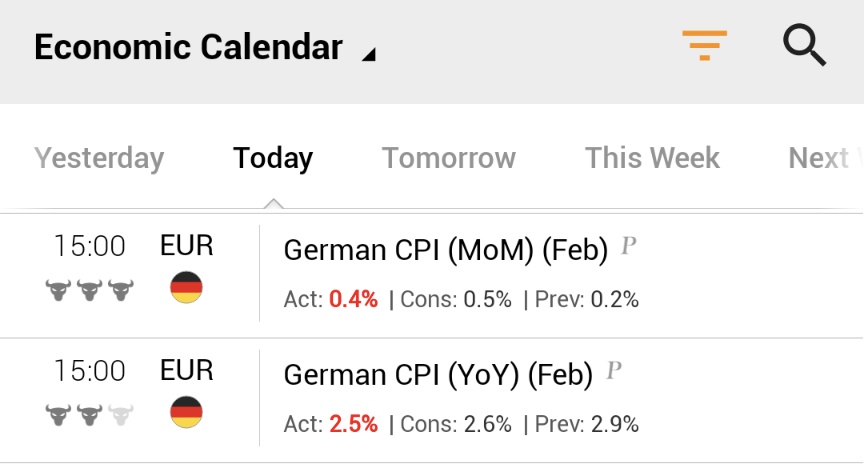Tap the search magnifier icon
Image resolution: width=864 pixels, height=468 pixels.
pos(804,46)
